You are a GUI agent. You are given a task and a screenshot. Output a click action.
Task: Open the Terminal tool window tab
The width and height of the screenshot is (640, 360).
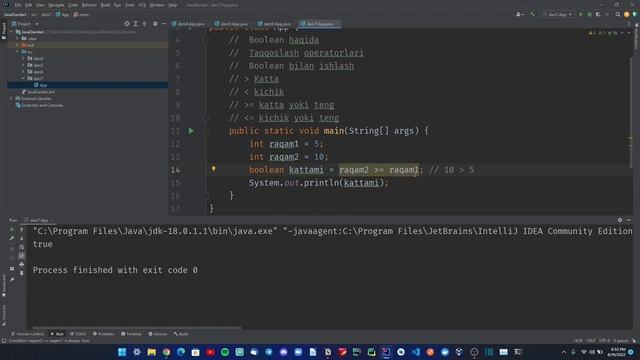pyautogui.click(x=131, y=334)
